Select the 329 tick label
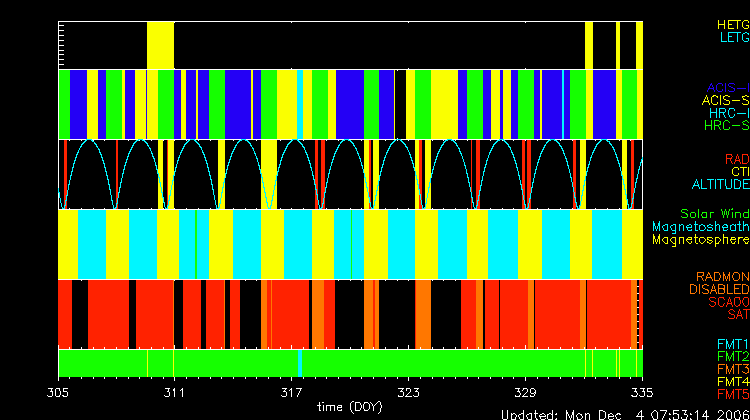The width and height of the screenshot is (750, 420). click(x=525, y=392)
